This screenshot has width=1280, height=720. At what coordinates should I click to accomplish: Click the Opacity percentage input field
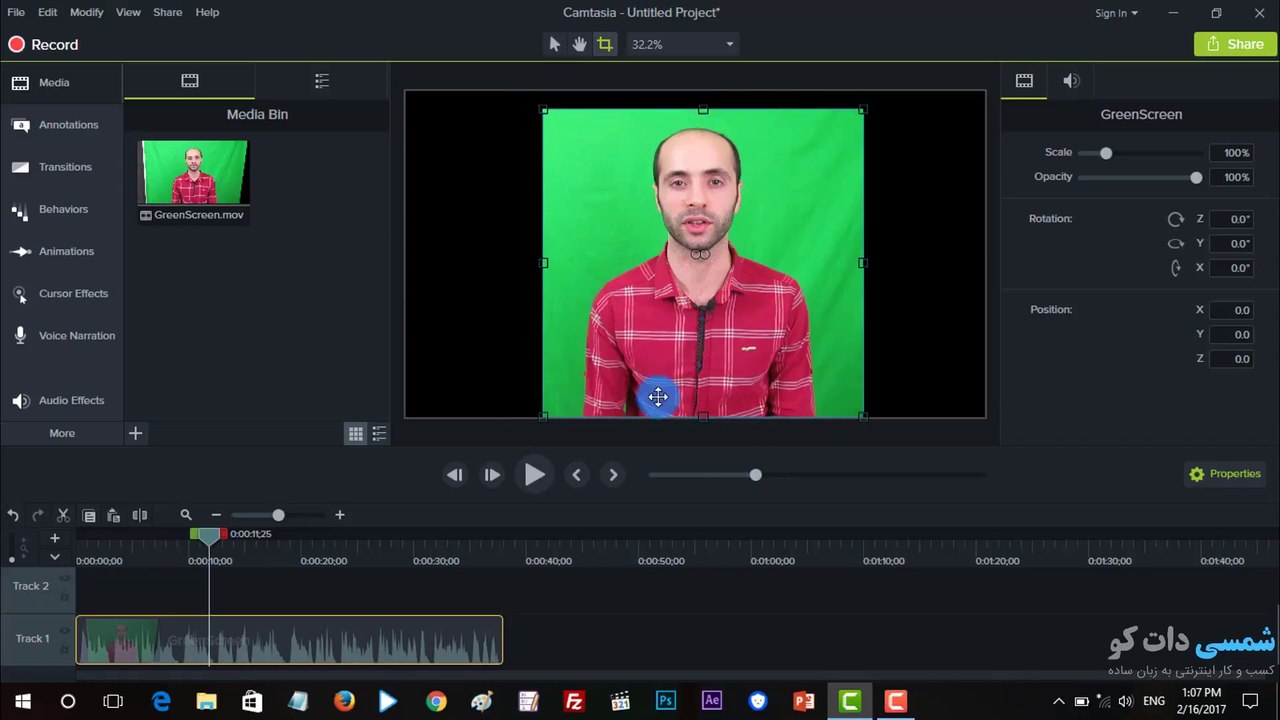click(x=1232, y=177)
